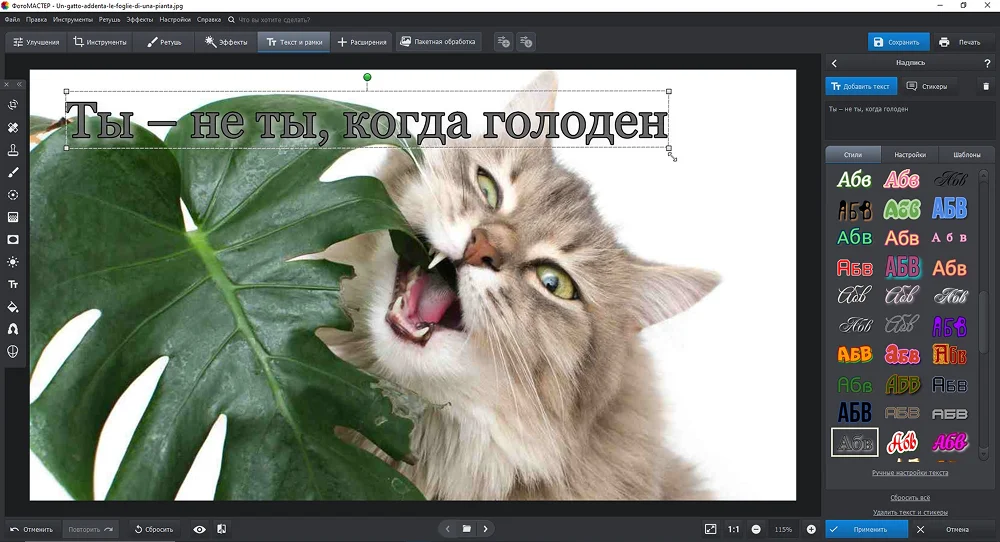Select the clone stamp tool
The height and width of the screenshot is (542, 1000).
[x=13, y=150]
